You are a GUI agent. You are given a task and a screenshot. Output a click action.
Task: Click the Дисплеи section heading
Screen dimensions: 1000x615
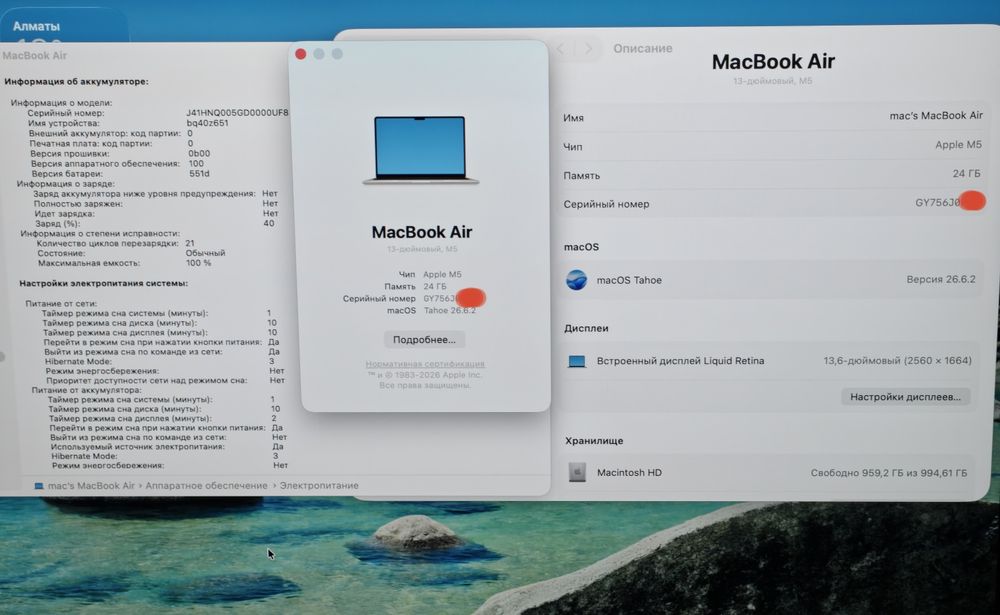[x=586, y=328]
